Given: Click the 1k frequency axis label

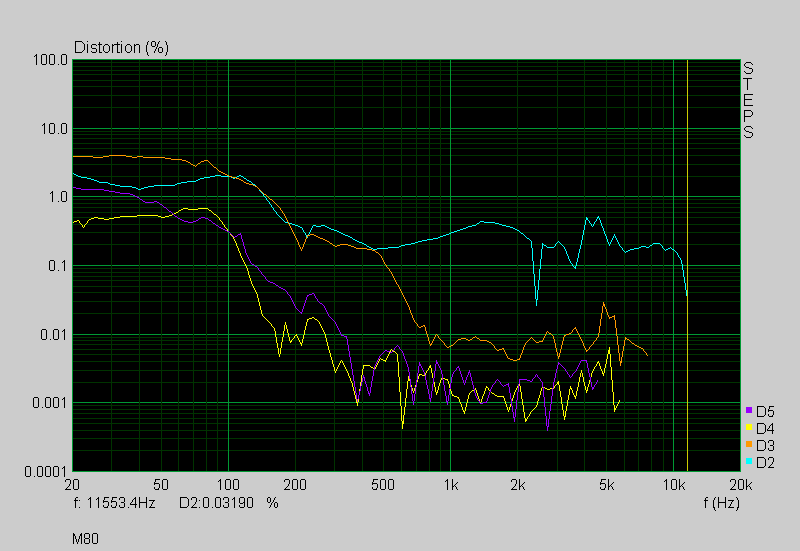Looking at the screenshot, I should tap(451, 485).
